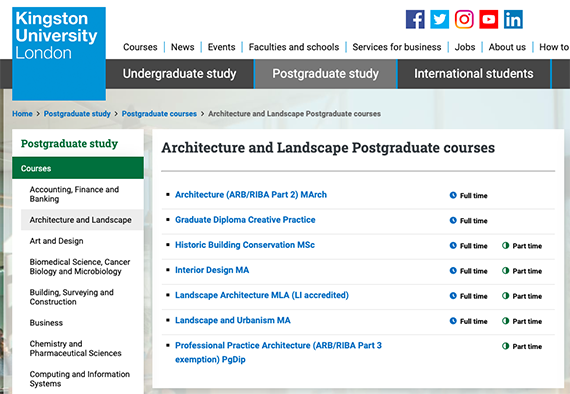
Task: Go to Courses in top menu
Action: coord(140,47)
